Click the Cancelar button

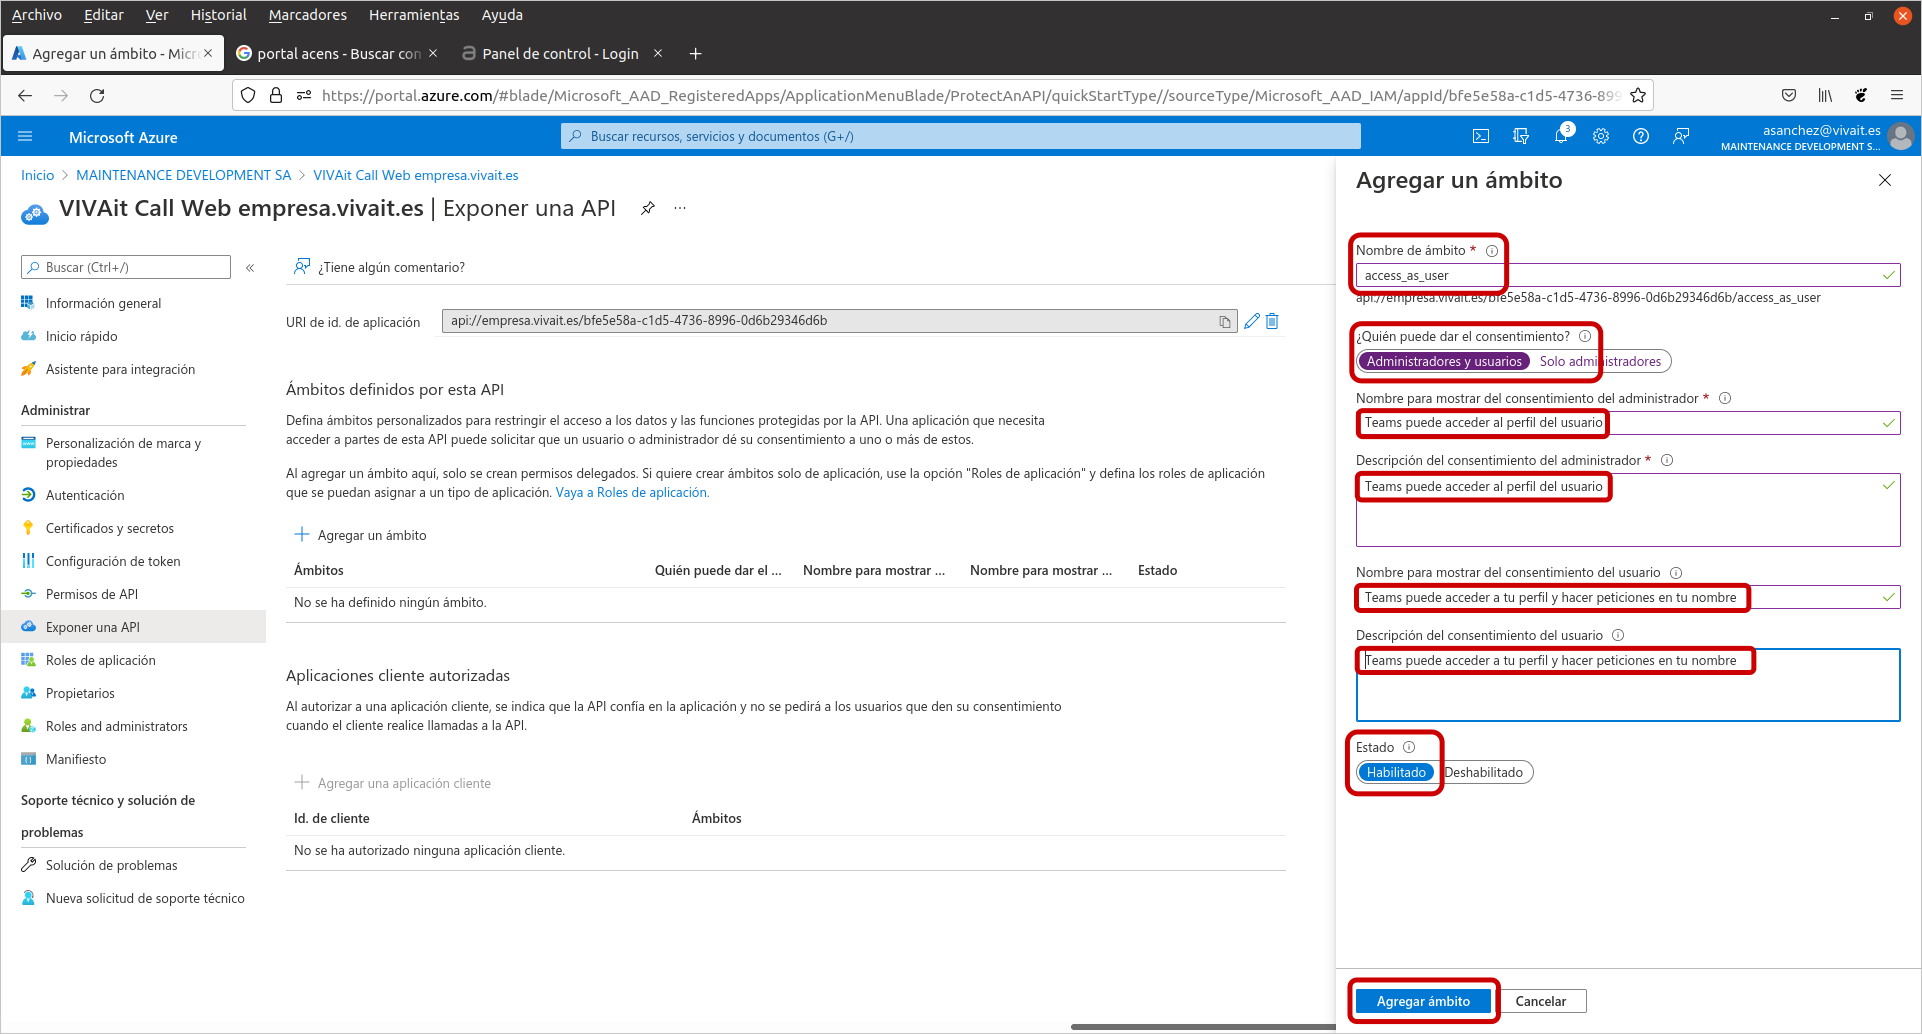pos(1541,1002)
